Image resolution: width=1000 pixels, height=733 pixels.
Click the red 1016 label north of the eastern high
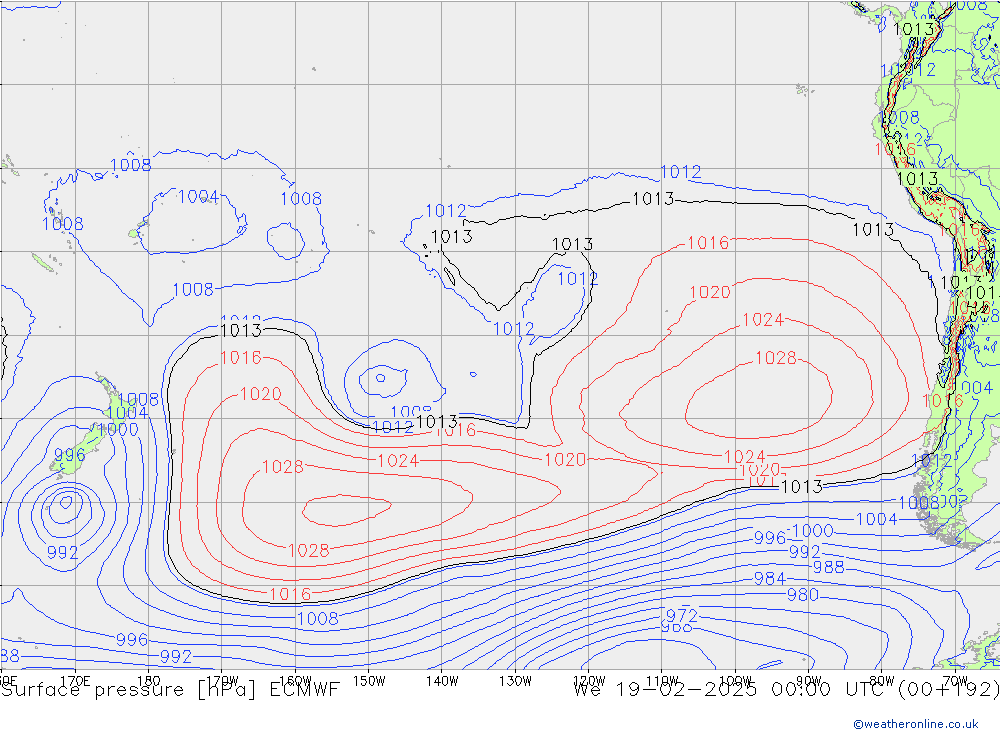708,243
